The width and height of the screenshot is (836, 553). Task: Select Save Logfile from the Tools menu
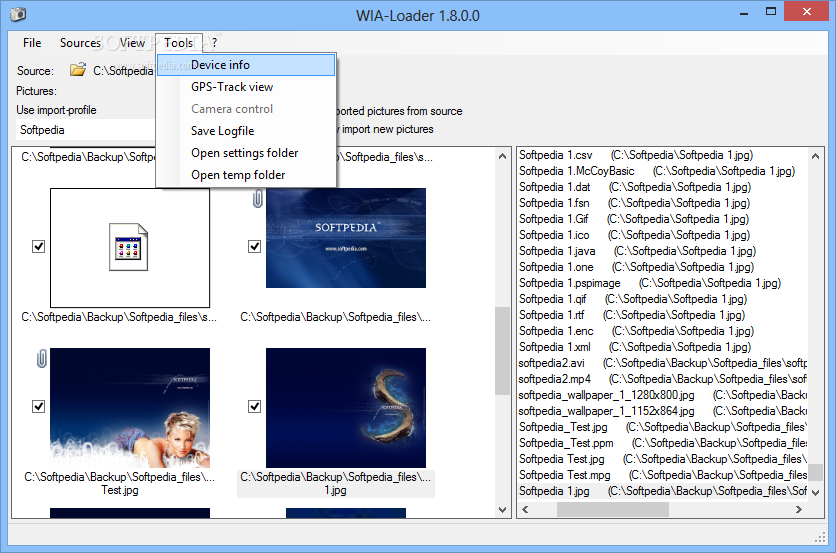(246, 131)
